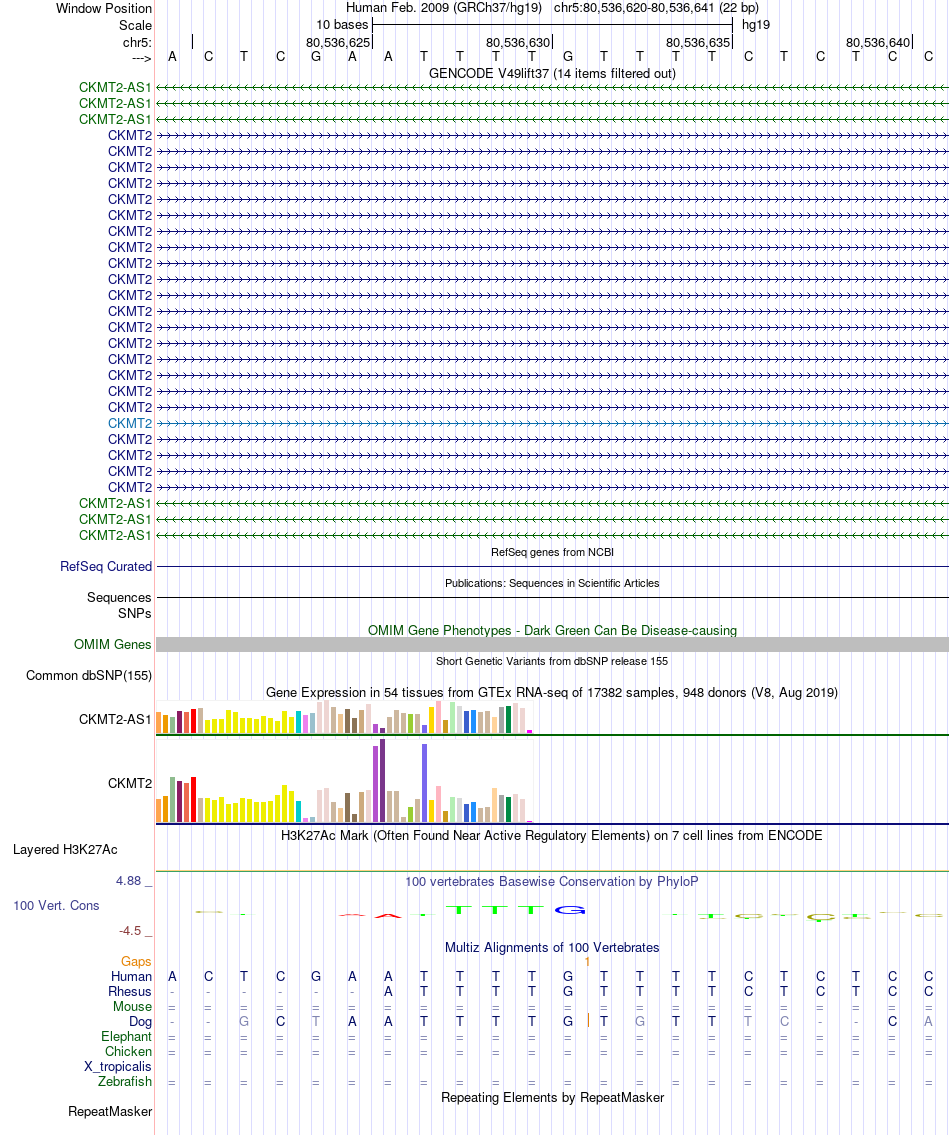Viewport: 950px width, 1135px height.
Task: Select the Human alignment row label
Action: (x=131, y=976)
